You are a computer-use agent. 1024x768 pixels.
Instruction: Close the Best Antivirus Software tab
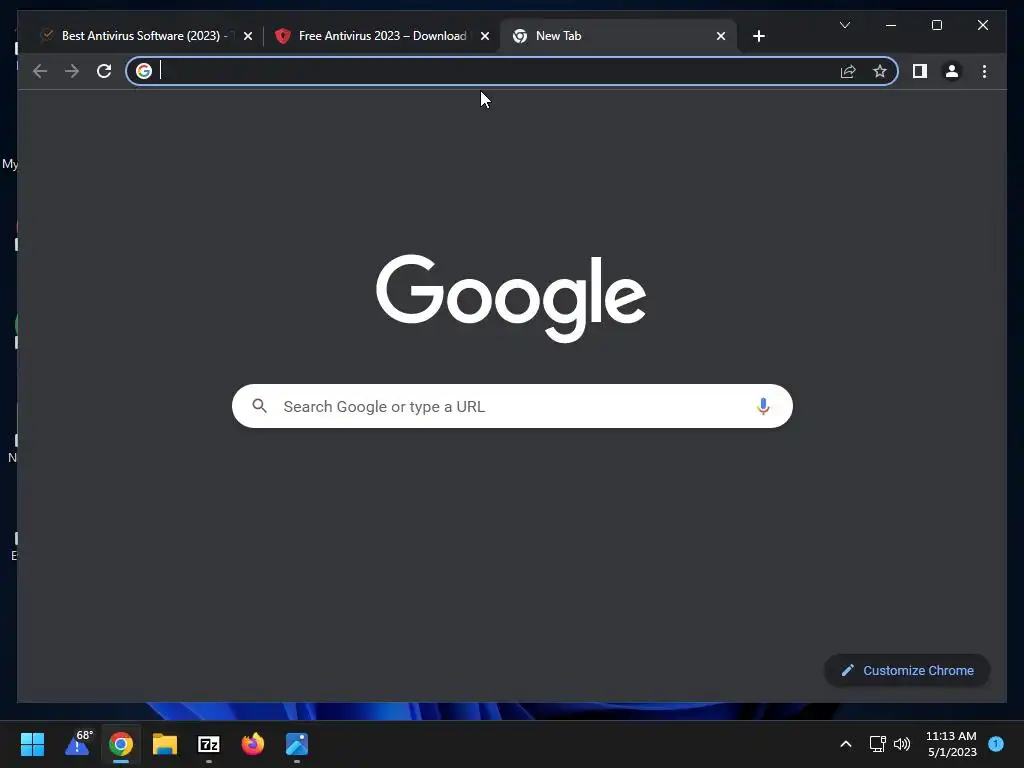(x=248, y=36)
